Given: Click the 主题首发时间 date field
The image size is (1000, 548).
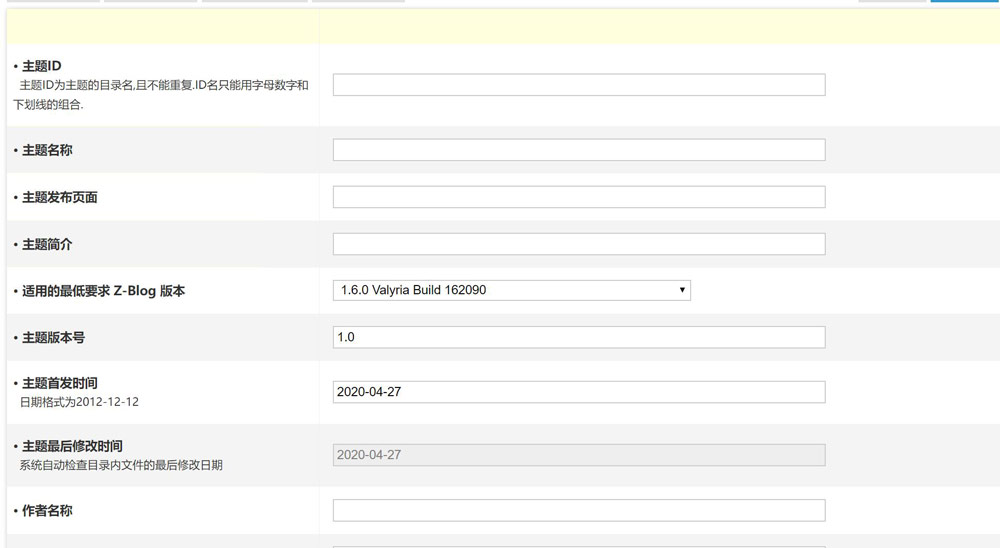Looking at the screenshot, I should click(x=578, y=392).
